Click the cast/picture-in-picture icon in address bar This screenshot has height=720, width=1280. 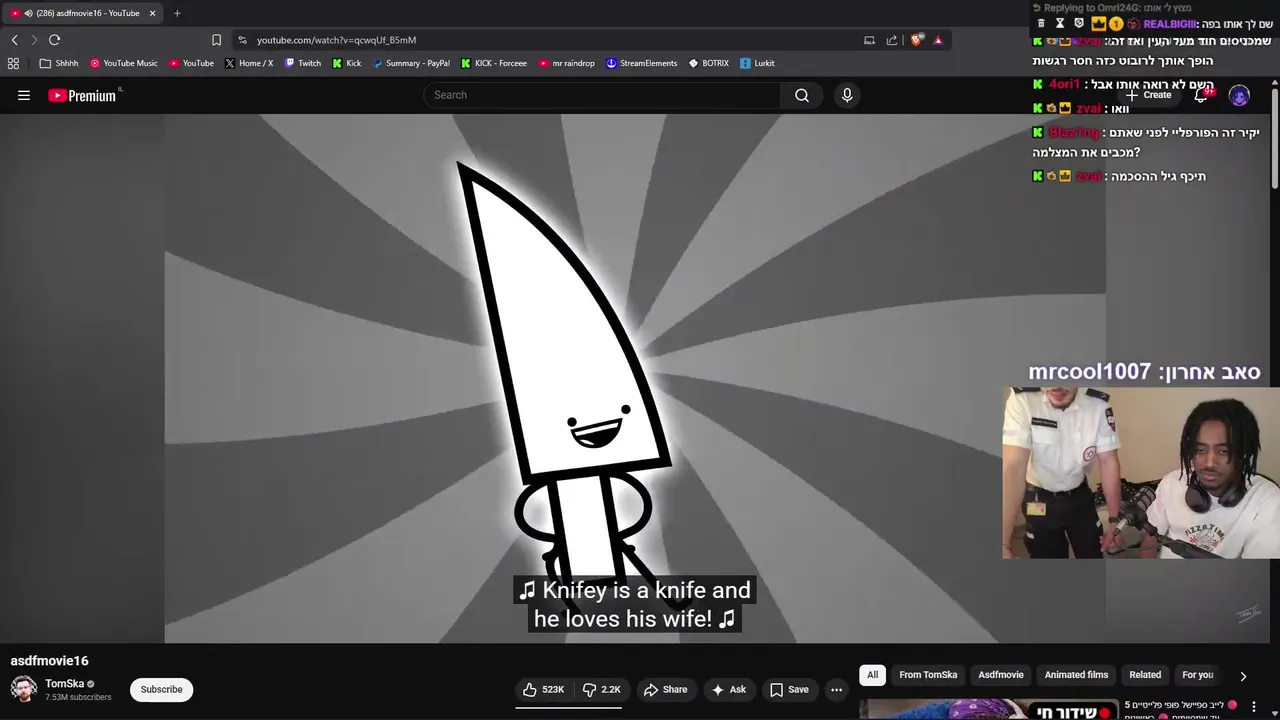(869, 40)
